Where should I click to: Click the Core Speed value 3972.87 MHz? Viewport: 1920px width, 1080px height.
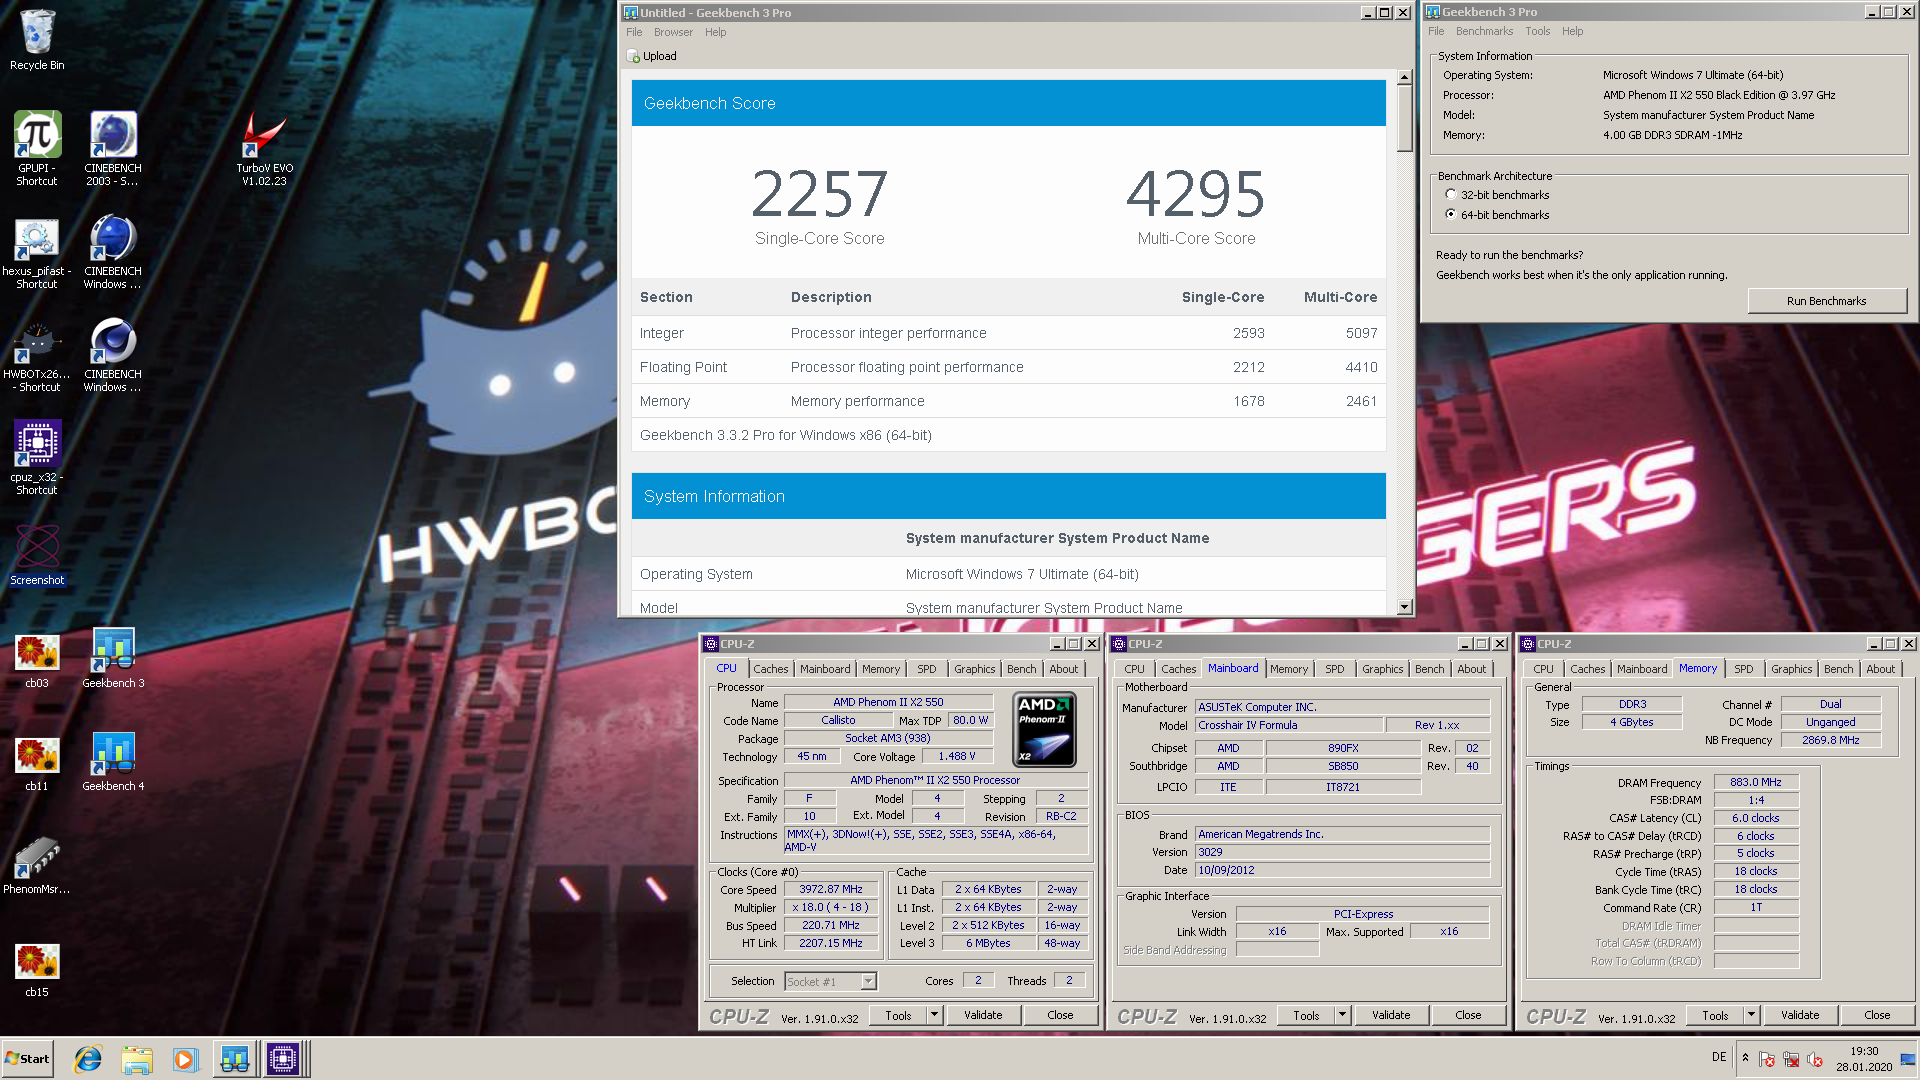pos(830,889)
